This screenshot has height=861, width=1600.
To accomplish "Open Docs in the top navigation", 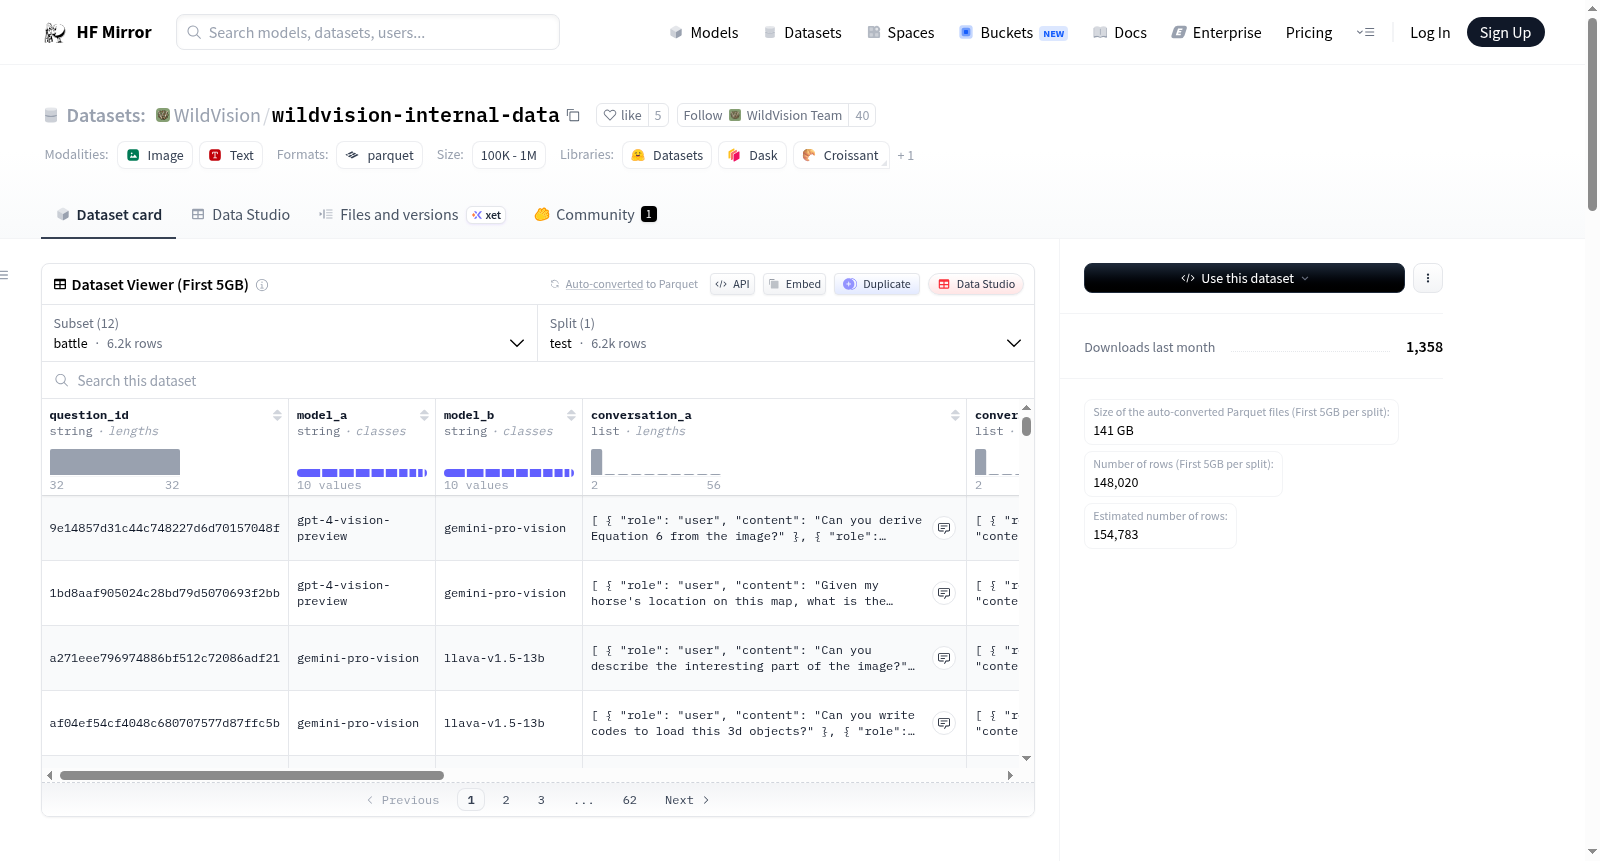I will (1120, 33).
